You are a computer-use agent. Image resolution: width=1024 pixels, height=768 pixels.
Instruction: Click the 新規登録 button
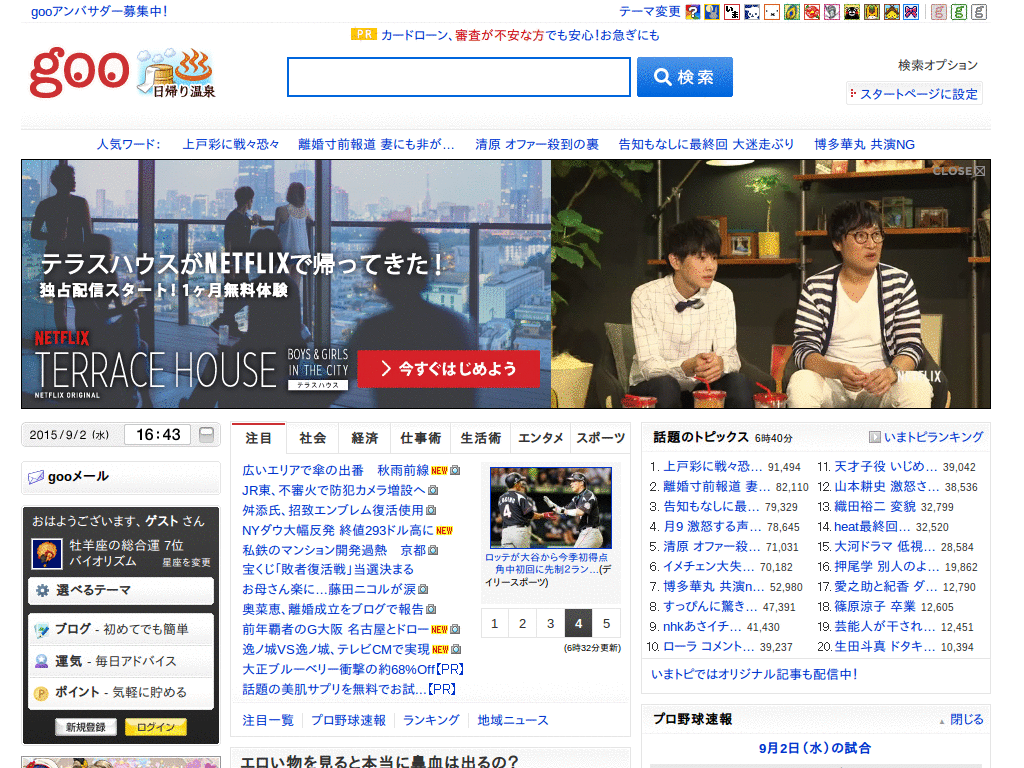pos(86,727)
